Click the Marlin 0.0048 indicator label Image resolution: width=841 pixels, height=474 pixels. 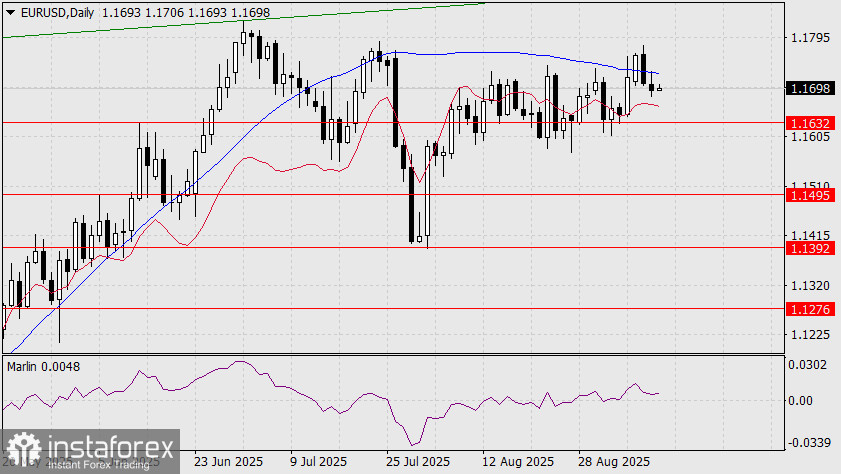[x=43, y=367]
